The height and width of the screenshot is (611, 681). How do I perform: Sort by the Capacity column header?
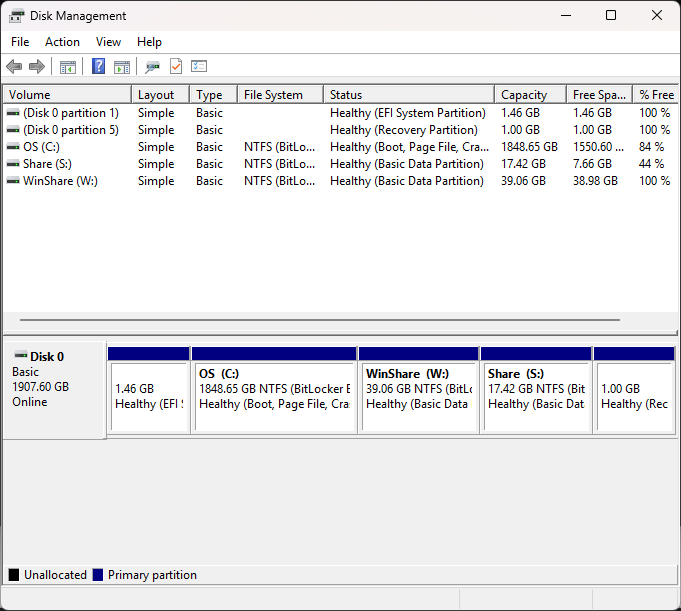(530, 95)
